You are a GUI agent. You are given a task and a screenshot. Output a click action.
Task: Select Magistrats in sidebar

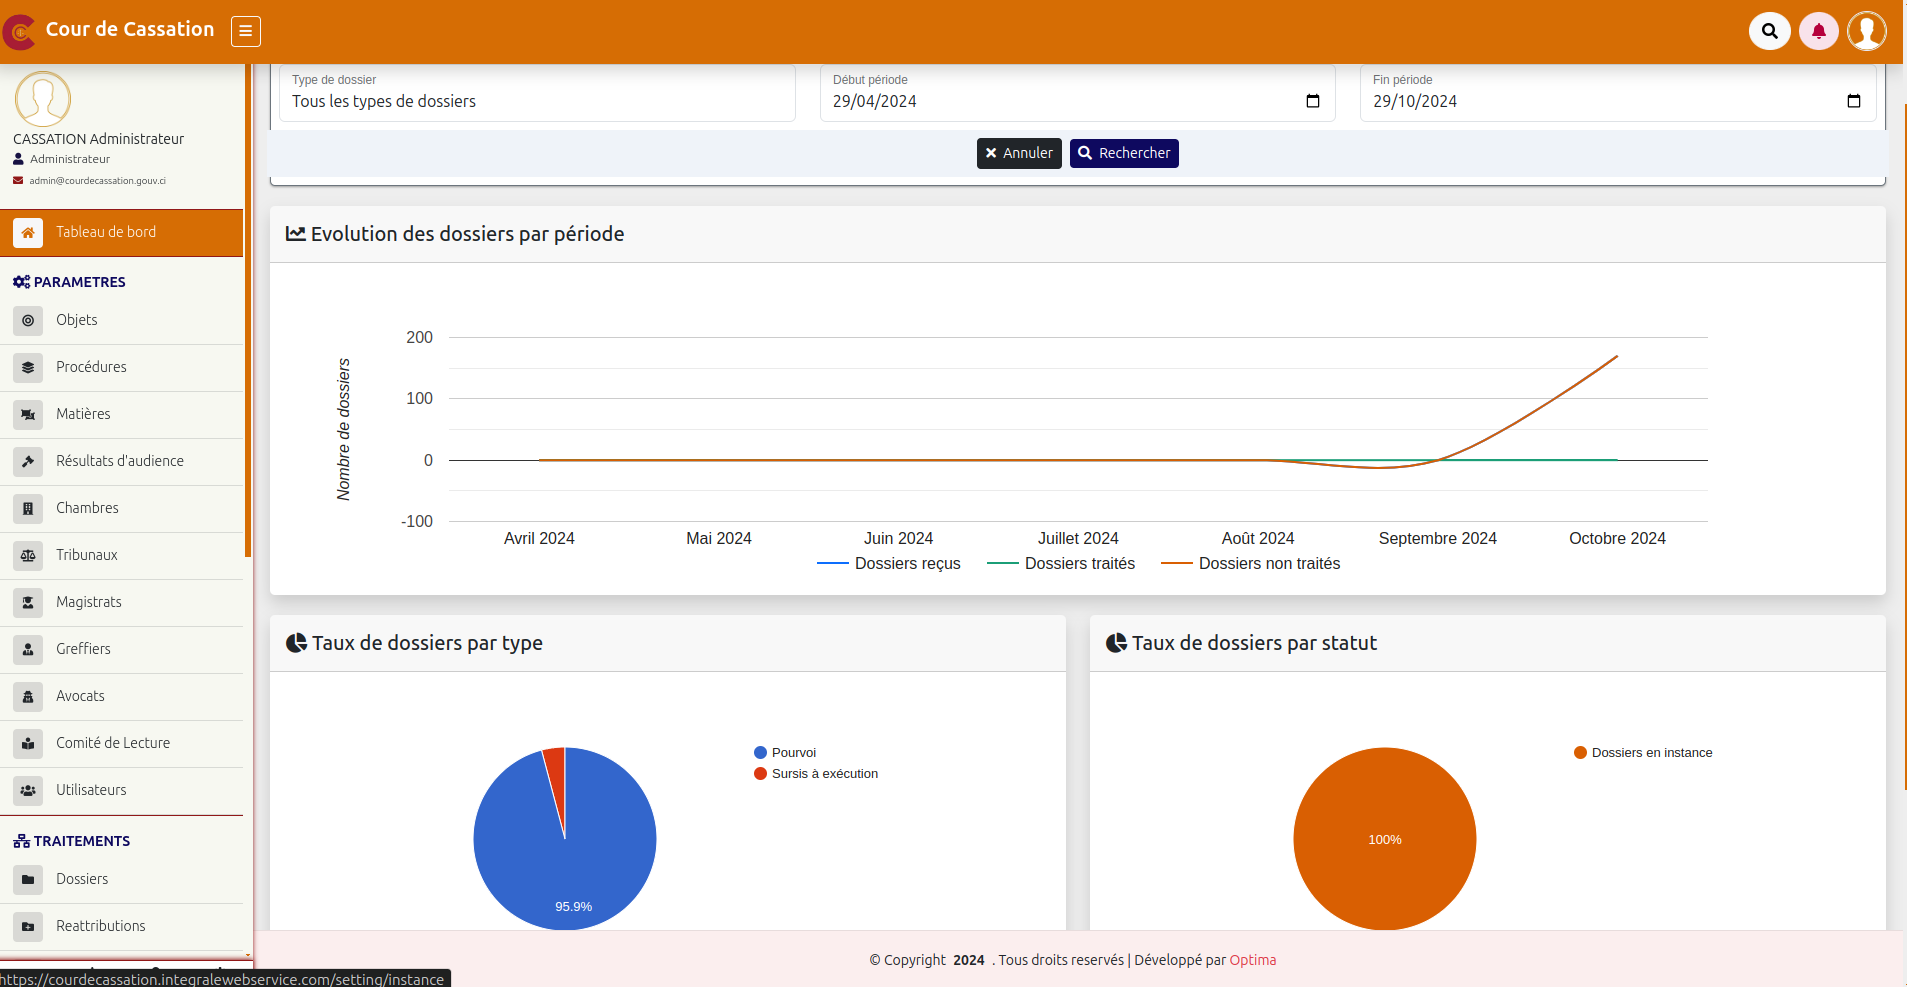pos(121,603)
